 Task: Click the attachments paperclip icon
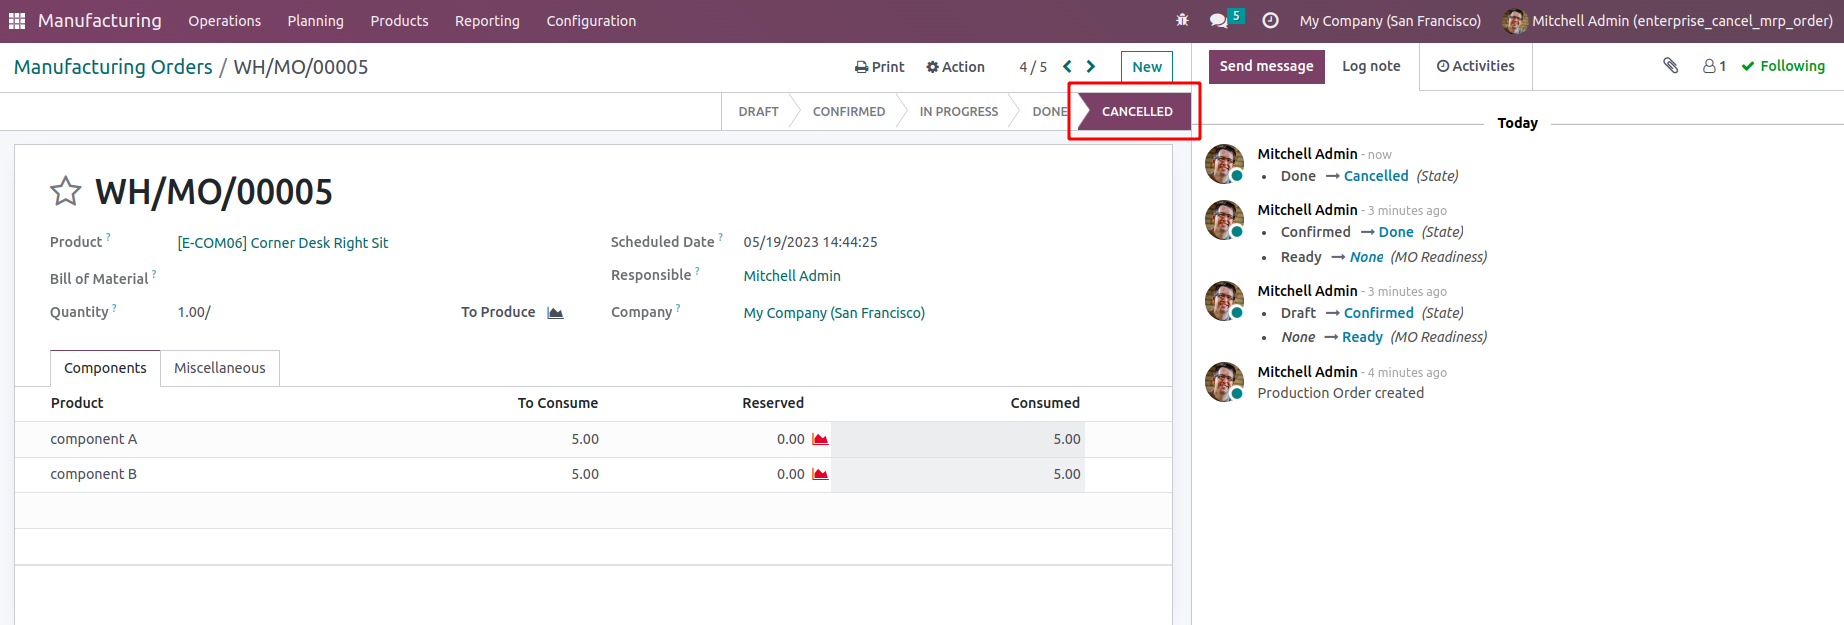point(1670,66)
